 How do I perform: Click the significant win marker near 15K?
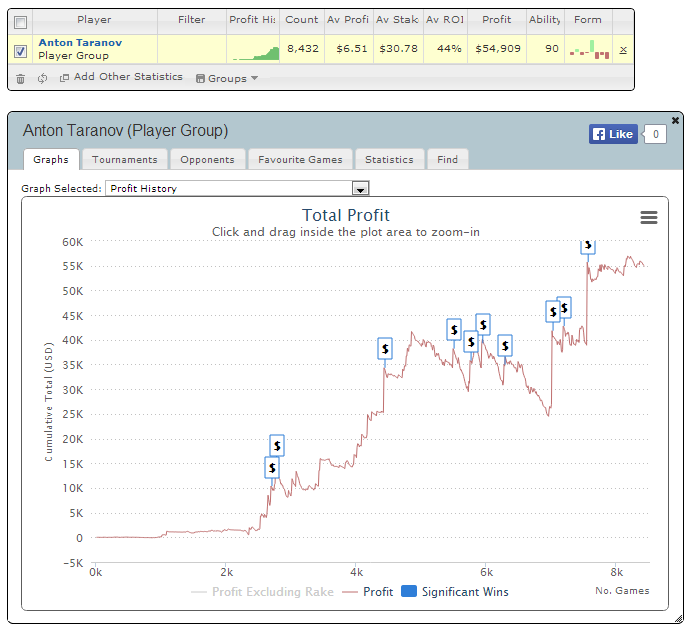pyautogui.click(x=272, y=468)
